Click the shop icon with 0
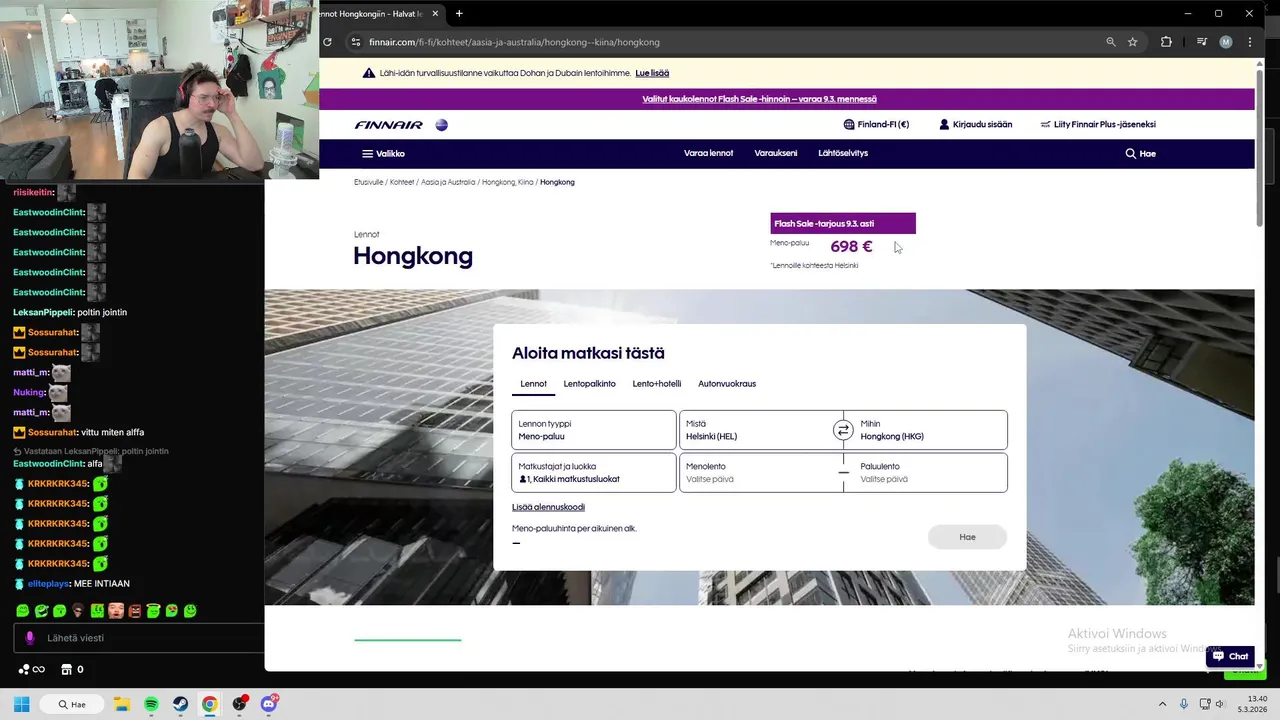 tap(72, 670)
